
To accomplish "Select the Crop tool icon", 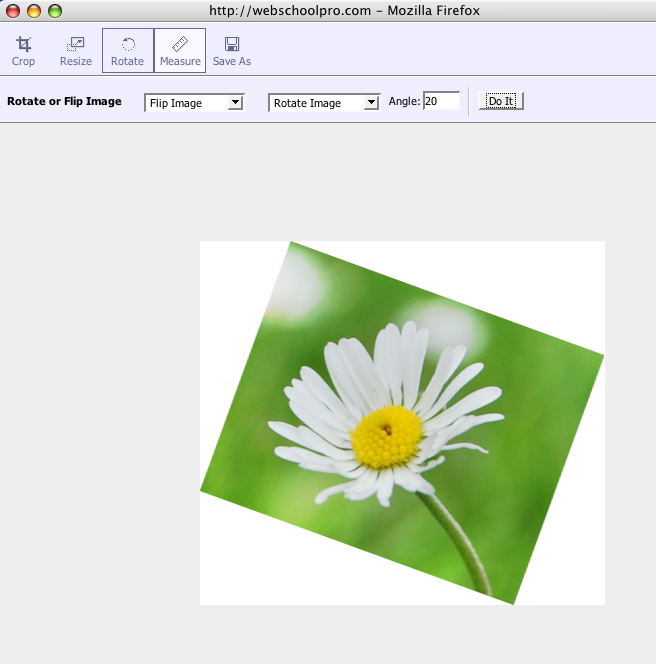I will [x=23, y=44].
